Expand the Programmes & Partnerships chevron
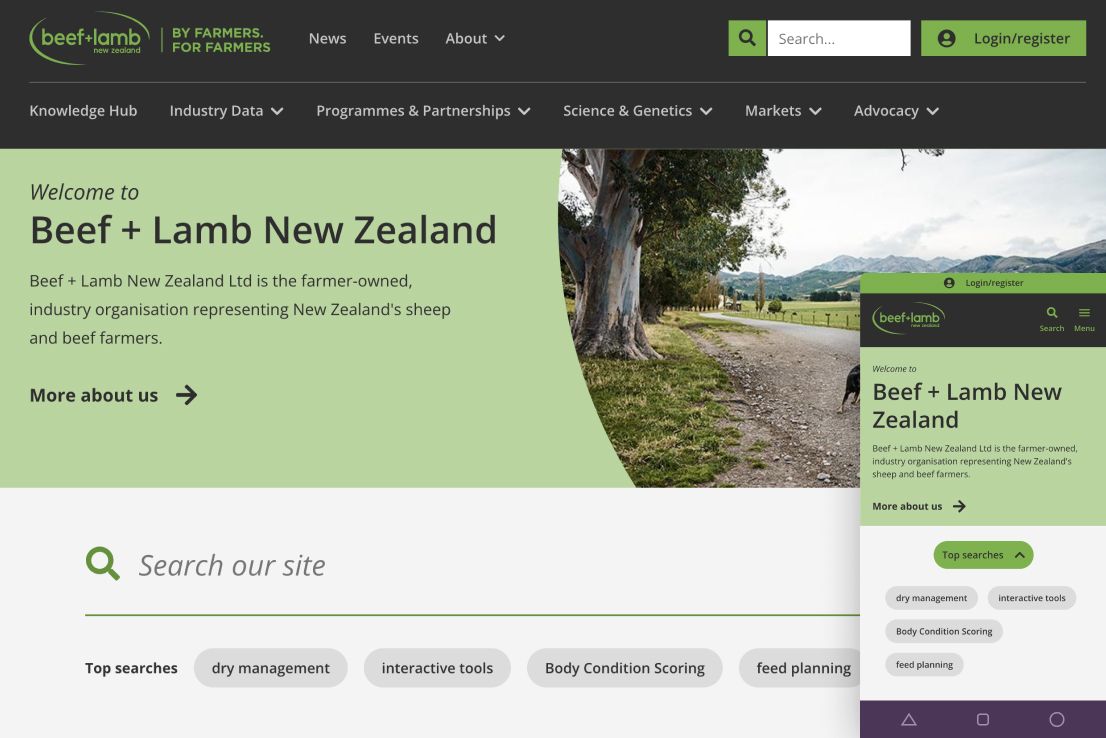This screenshot has width=1106, height=738. (x=524, y=111)
